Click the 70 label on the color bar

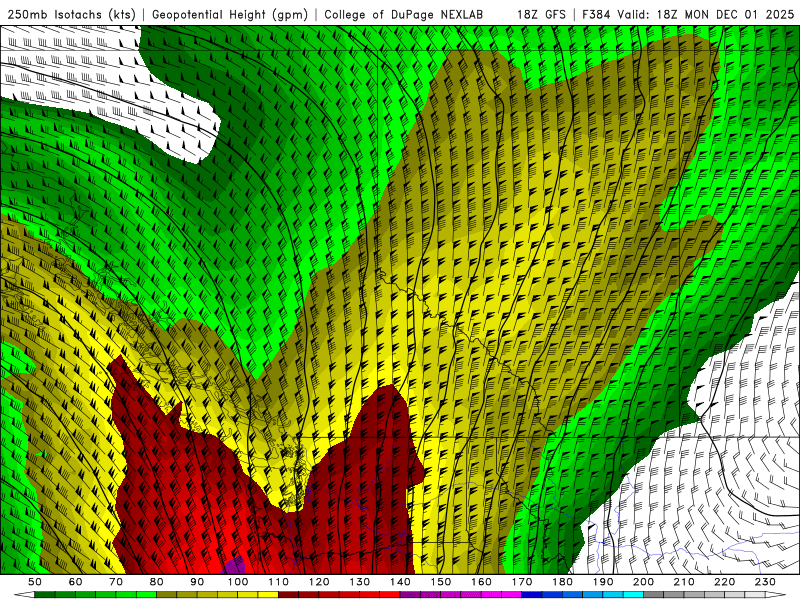coord(116,582)
